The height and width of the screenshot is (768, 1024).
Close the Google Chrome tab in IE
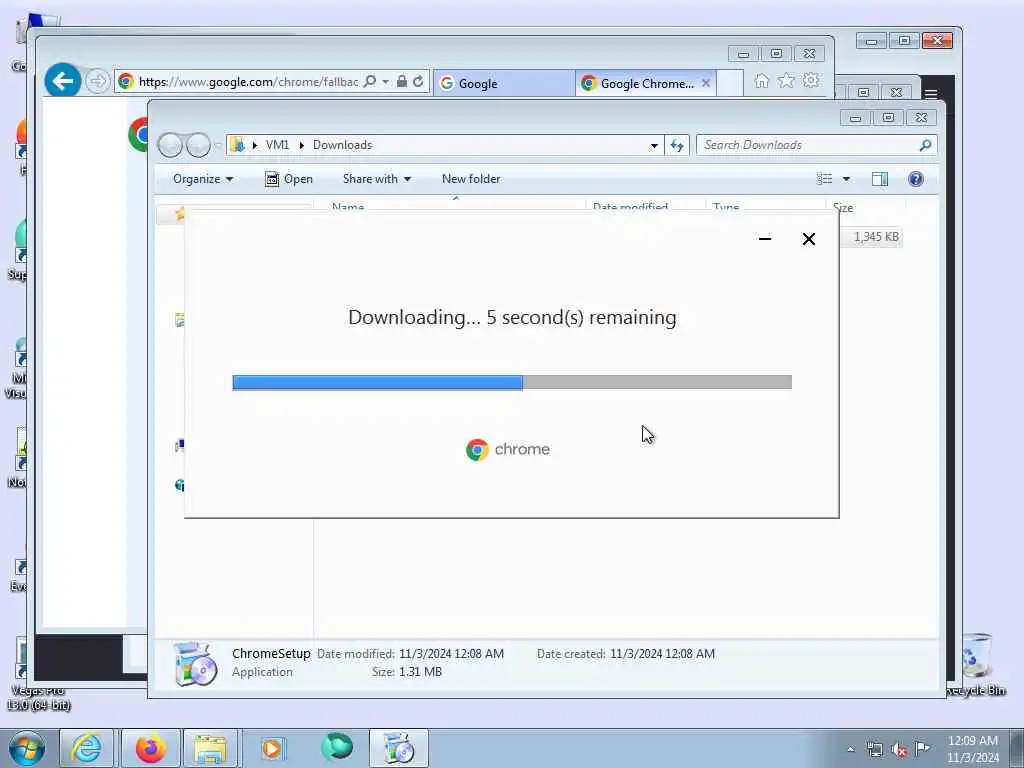click(x=706, y=84)
